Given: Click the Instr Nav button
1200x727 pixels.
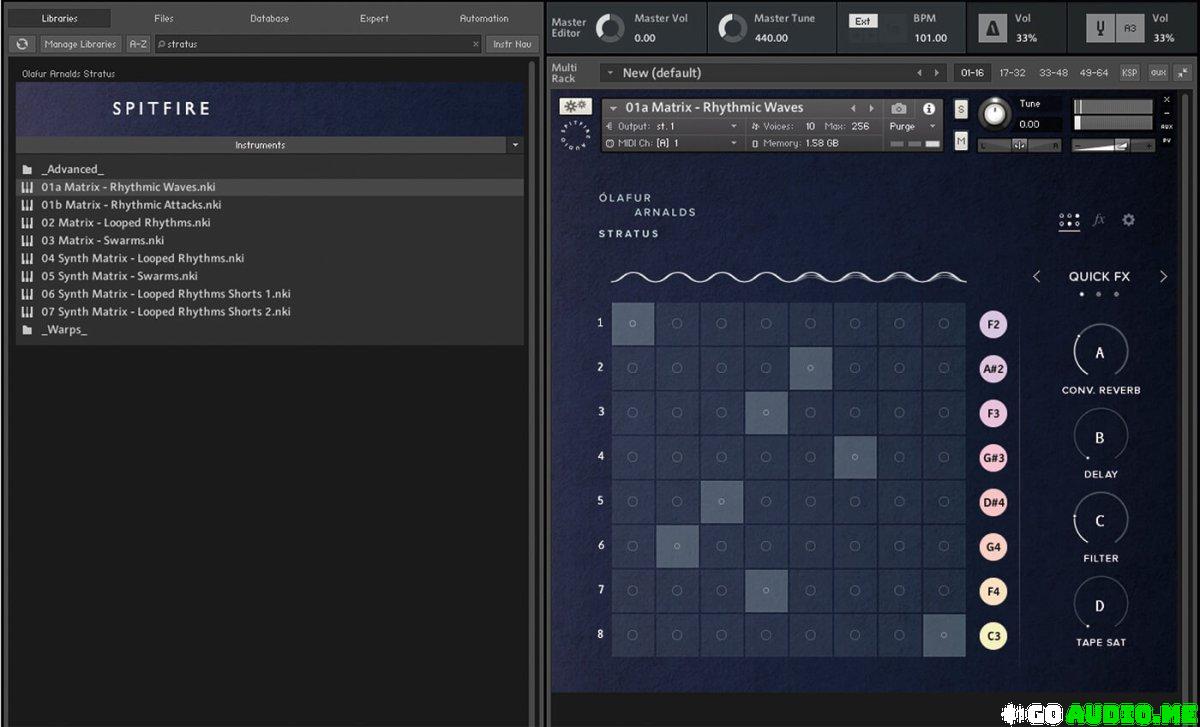Looking at the screenshot, I should (x=512, y=44).
